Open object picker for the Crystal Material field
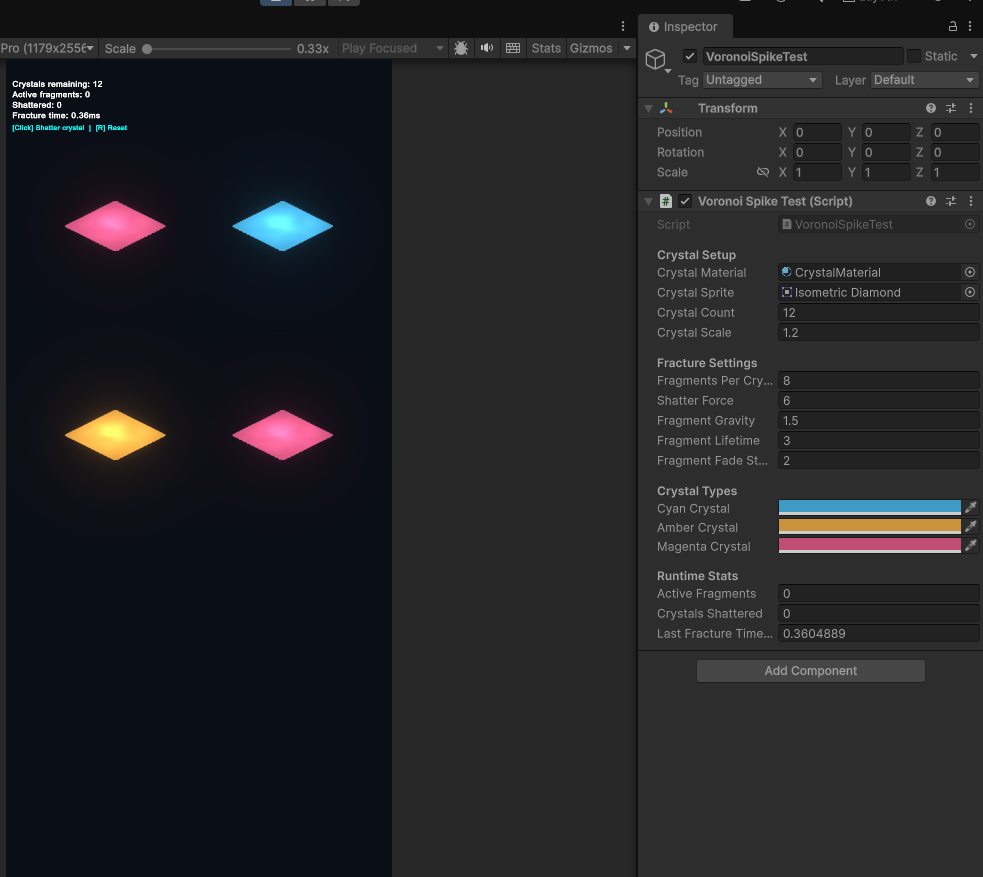This screenshot has height=877, width=983. (x=969, y=272)
